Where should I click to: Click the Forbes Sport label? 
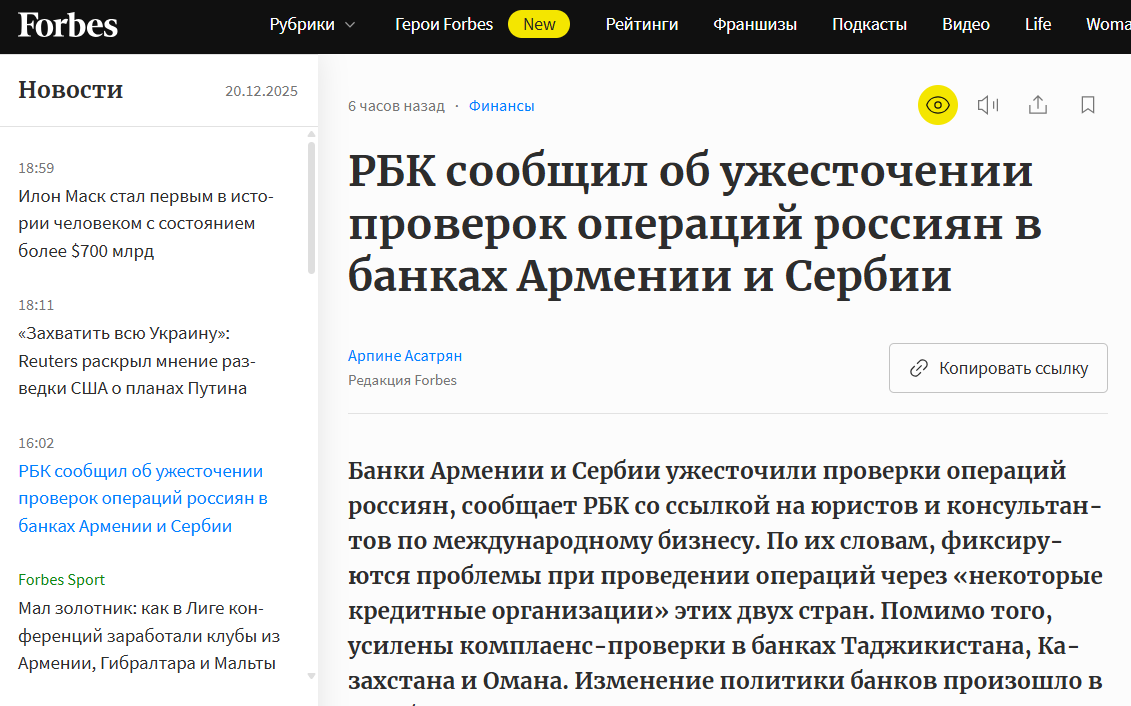pyautogui.click(x=61, y=580)
